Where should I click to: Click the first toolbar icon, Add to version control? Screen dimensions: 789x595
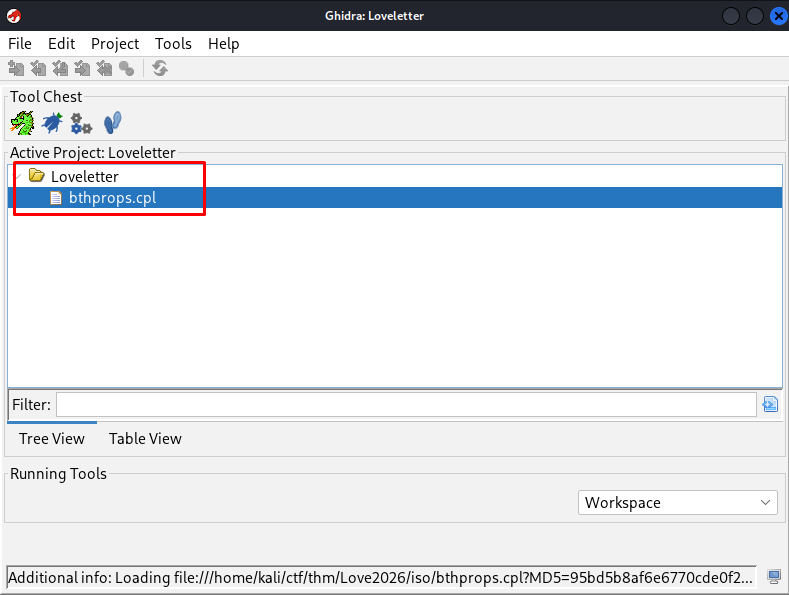pyautogui.click(x=16, y=68)
